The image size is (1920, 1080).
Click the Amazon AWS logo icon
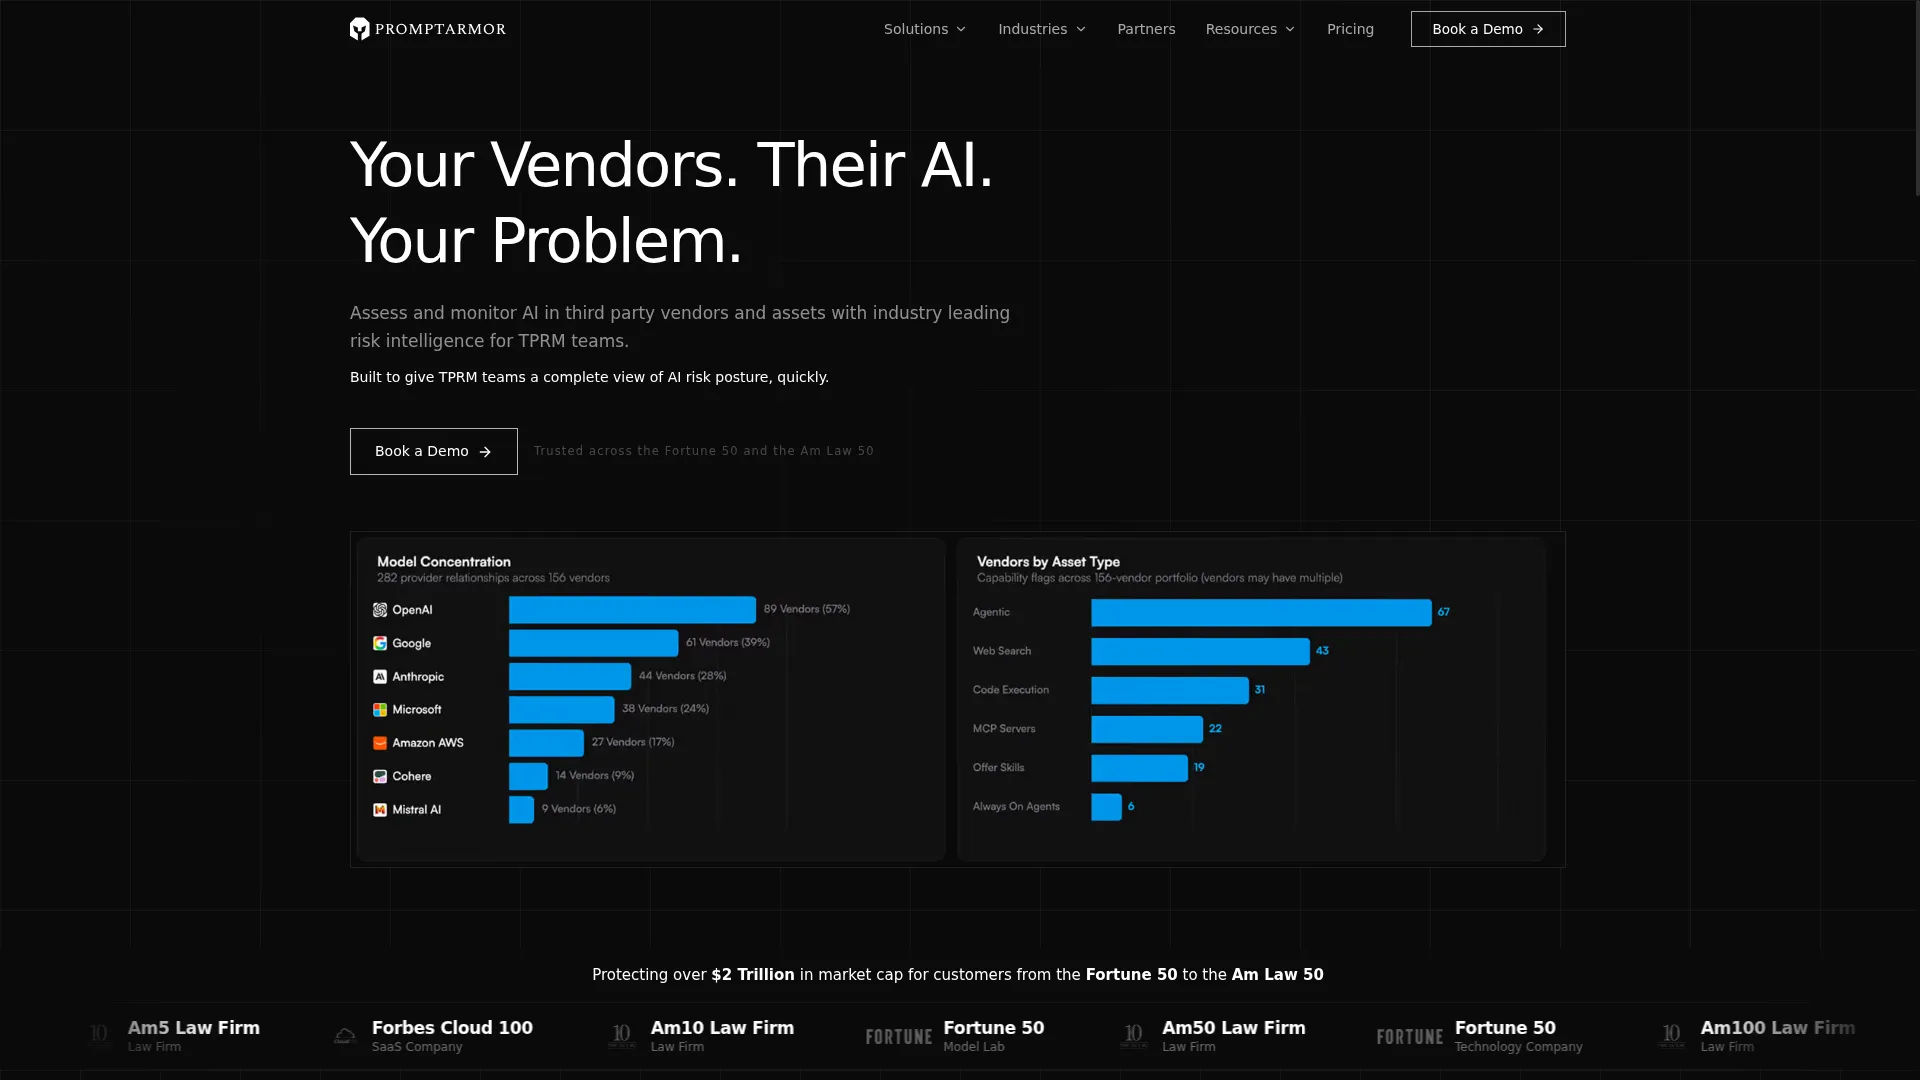pos(380,743)
